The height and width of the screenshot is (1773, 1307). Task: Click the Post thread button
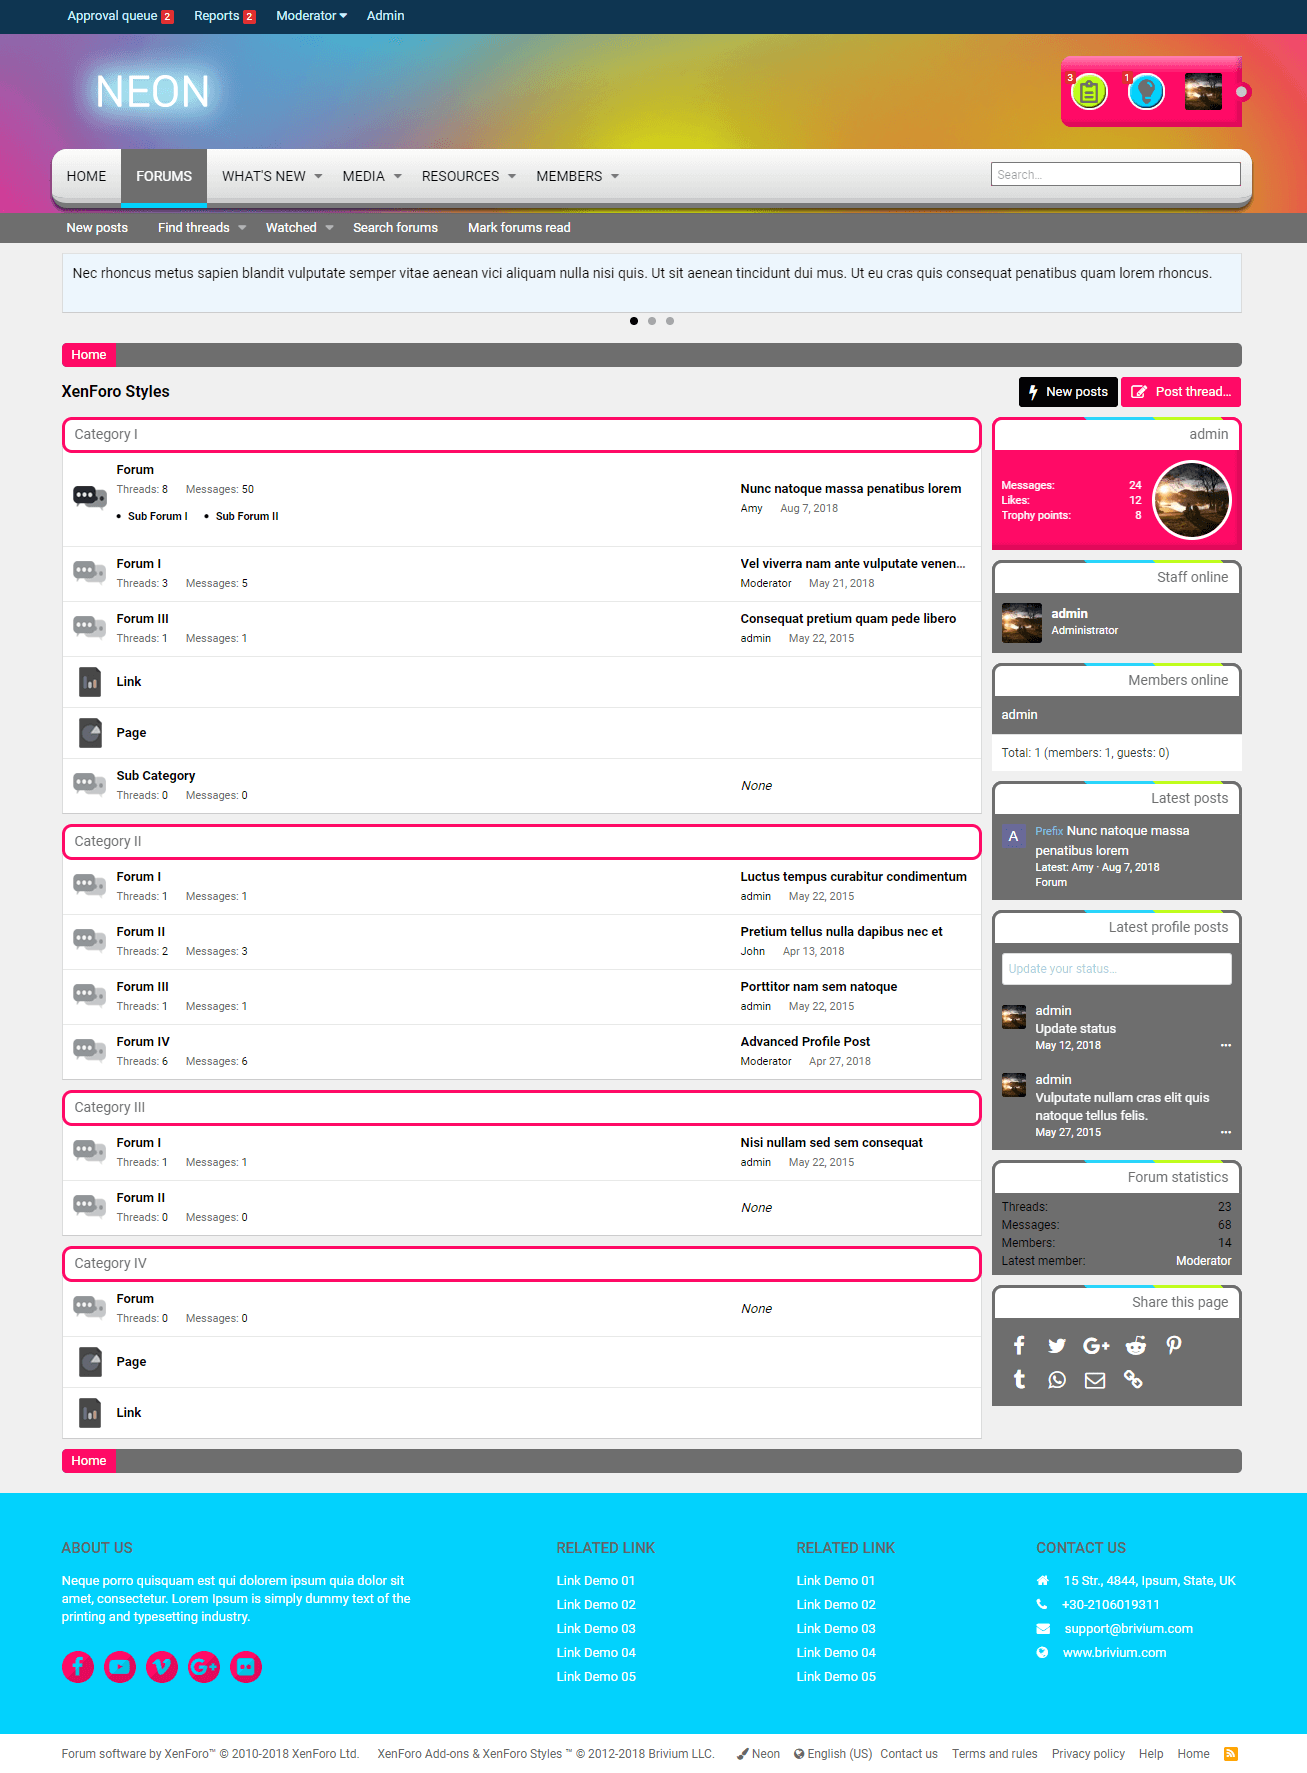point(1181,392)
